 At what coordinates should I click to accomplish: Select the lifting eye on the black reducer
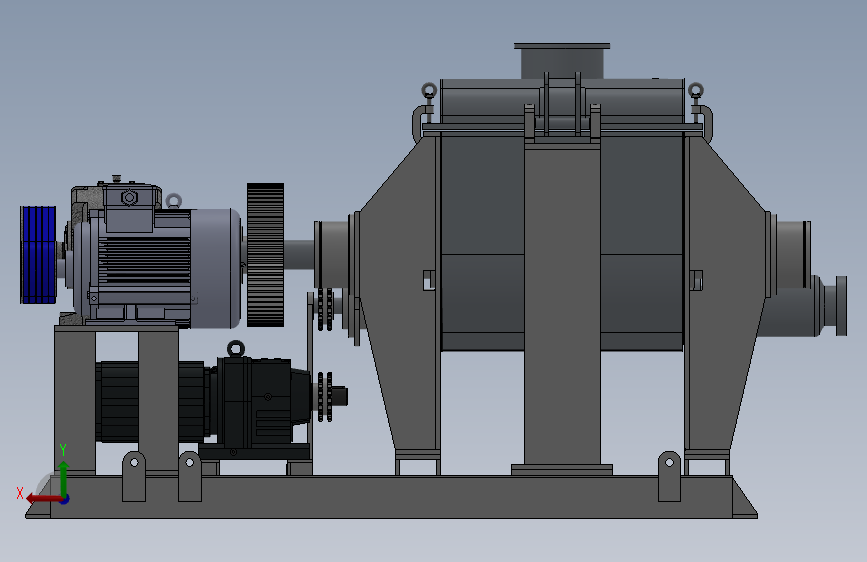coord(236,348)
